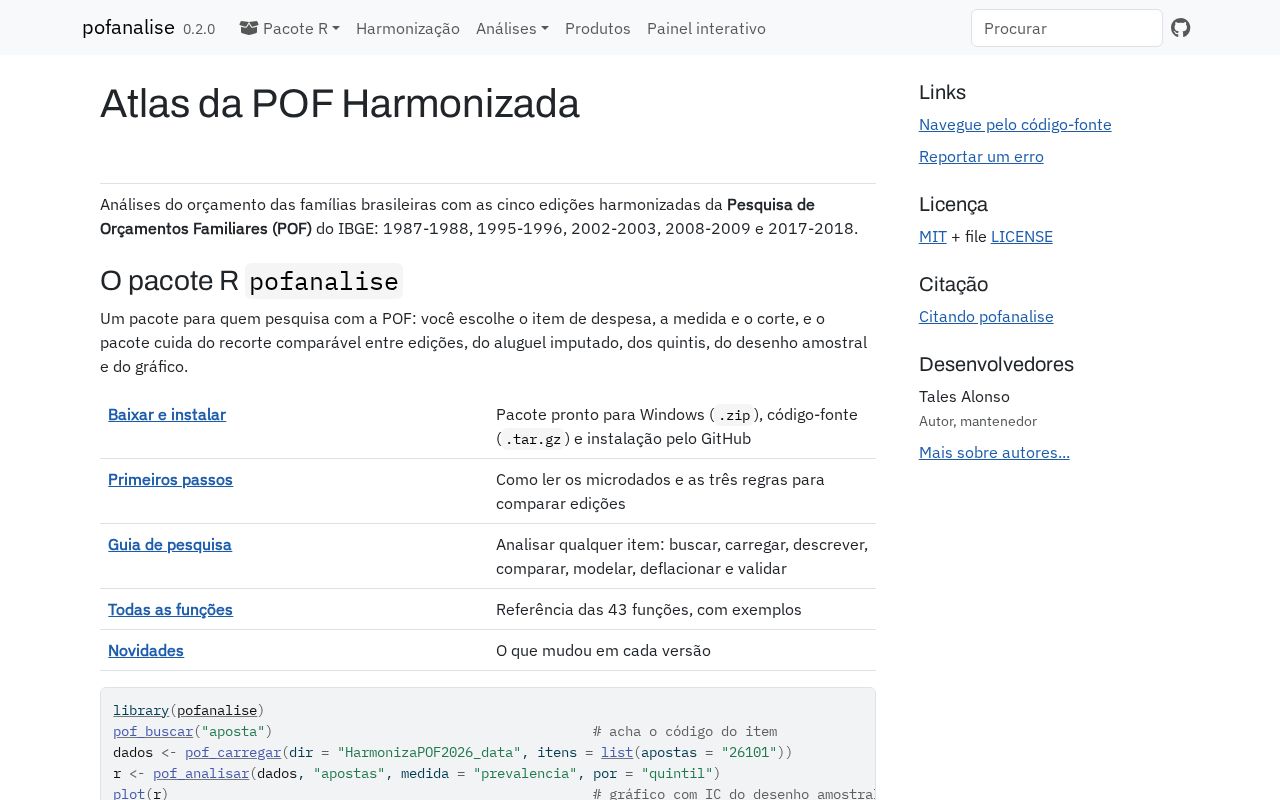Open the Novidades changelog link
The height and width of the screenshot is (800, 1280).
(146, 650)
